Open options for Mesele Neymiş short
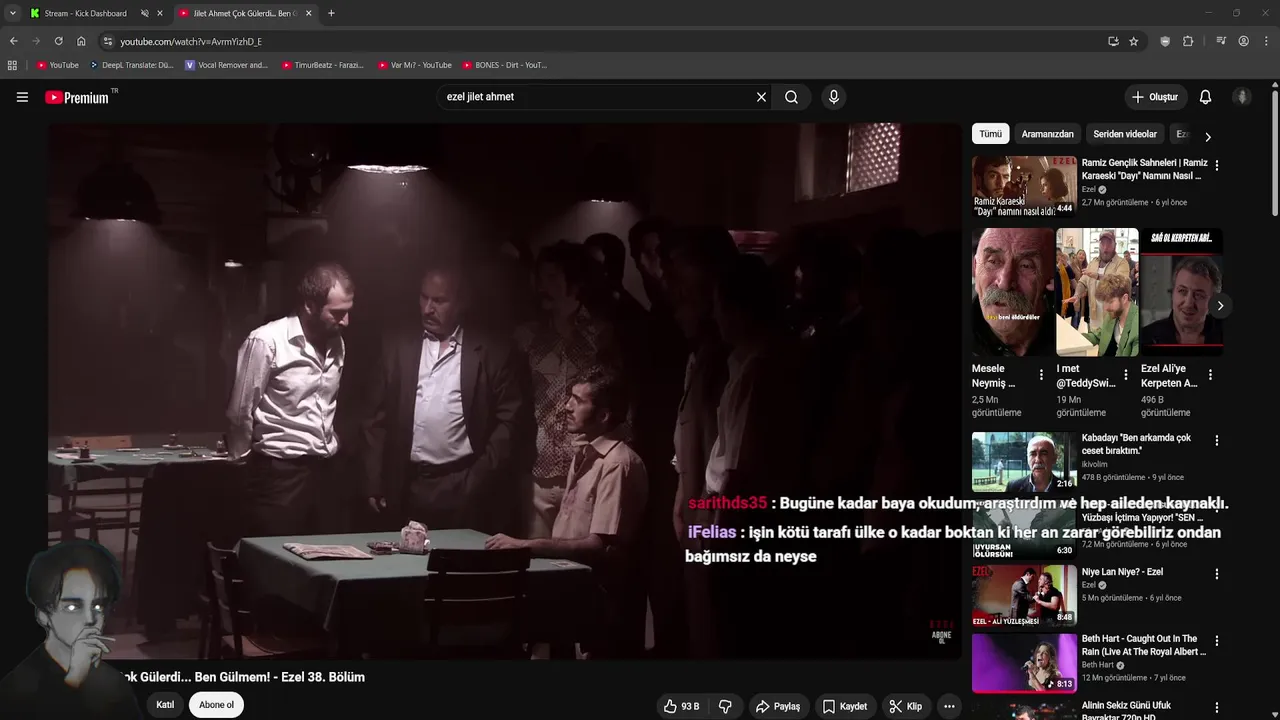Viewport: 1280px width, 720px height. pyautogui.click(x=1041, y=375)
